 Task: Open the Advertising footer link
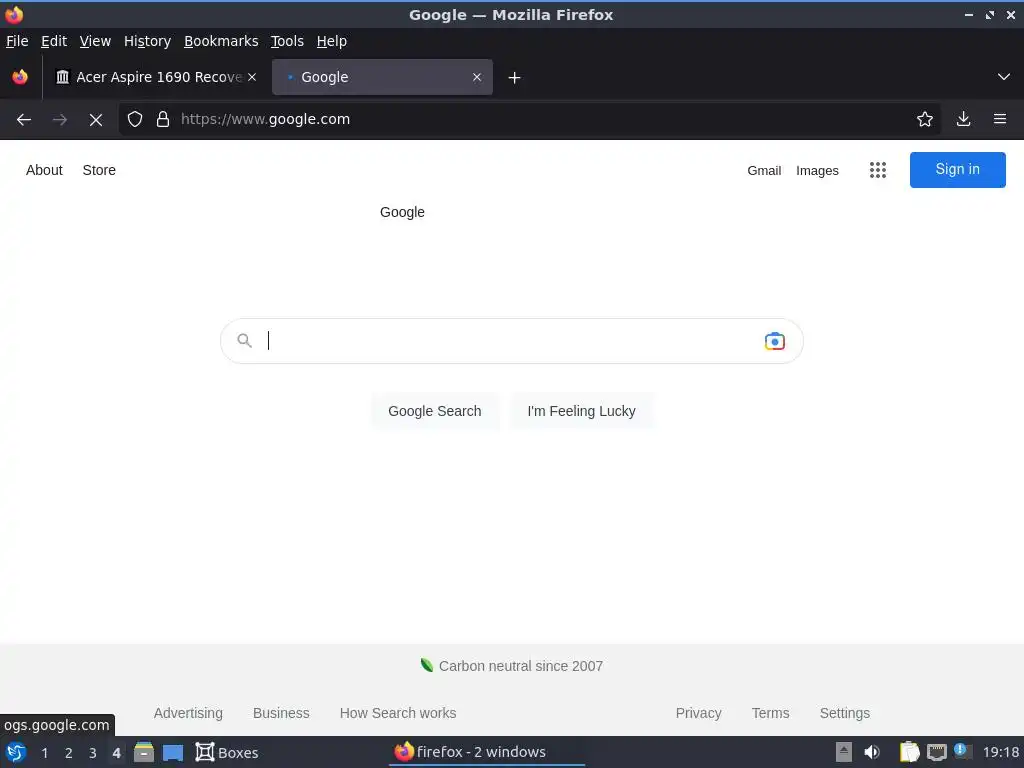pyautogui.click(x=188, y=713)
